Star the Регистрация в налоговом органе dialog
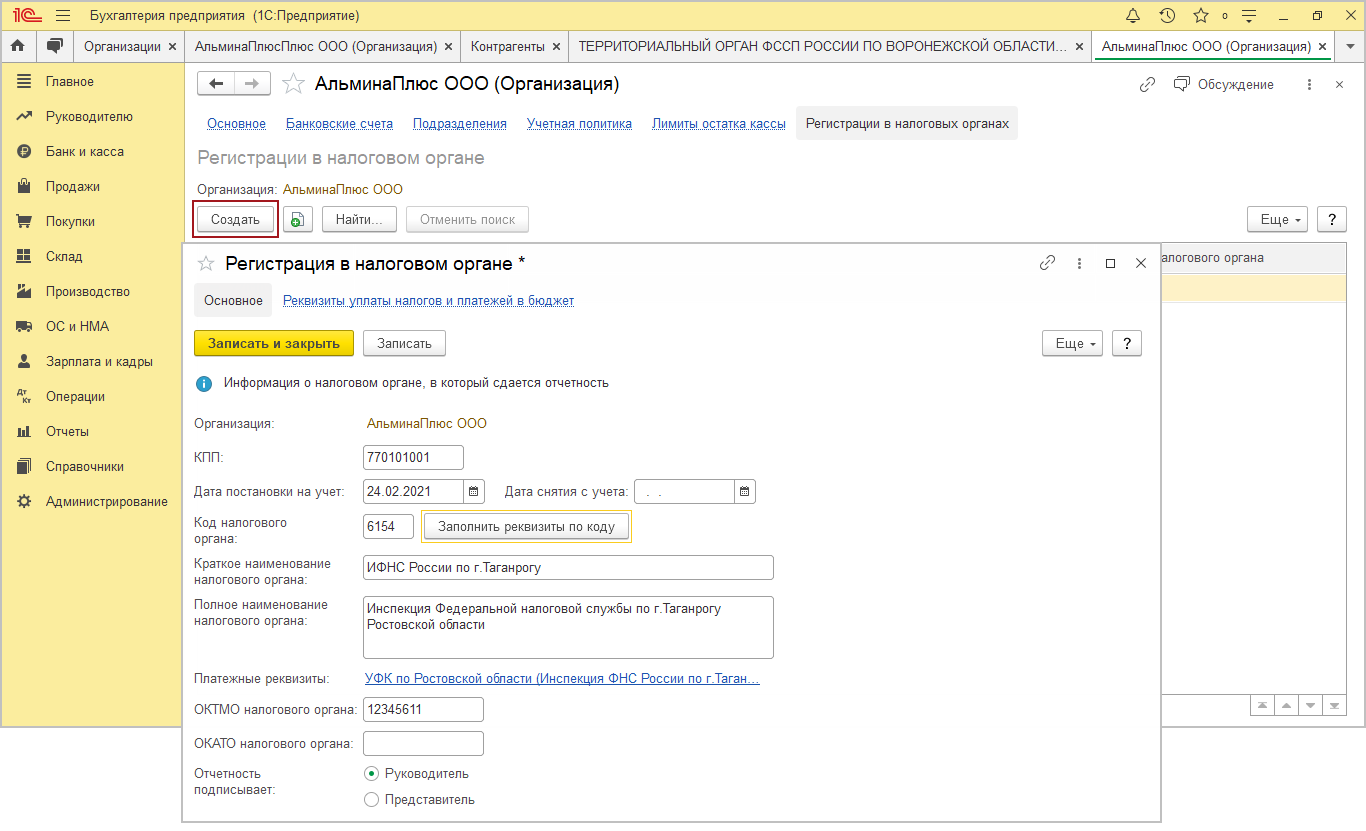The image size is (1366, 831). (x=206, y=263)
